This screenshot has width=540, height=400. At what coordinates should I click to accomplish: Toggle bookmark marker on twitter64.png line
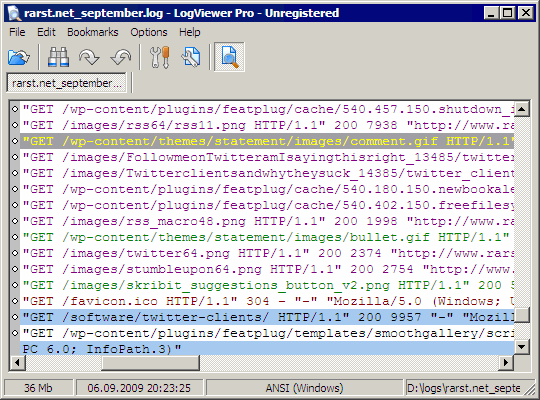tap(15, 253)
